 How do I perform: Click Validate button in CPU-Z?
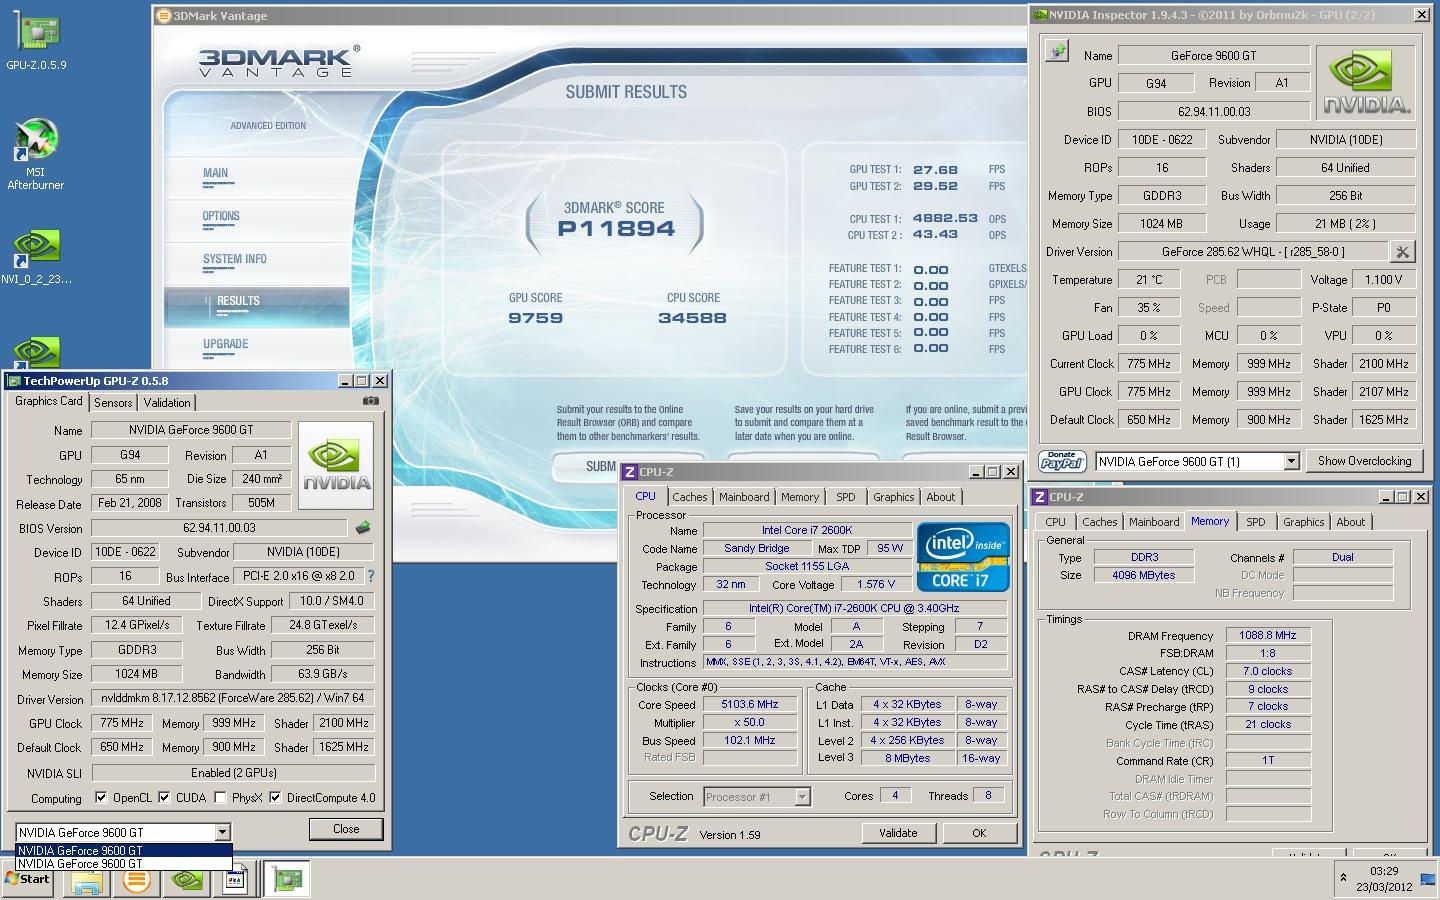pyautogui.click(x=898, y=833)
